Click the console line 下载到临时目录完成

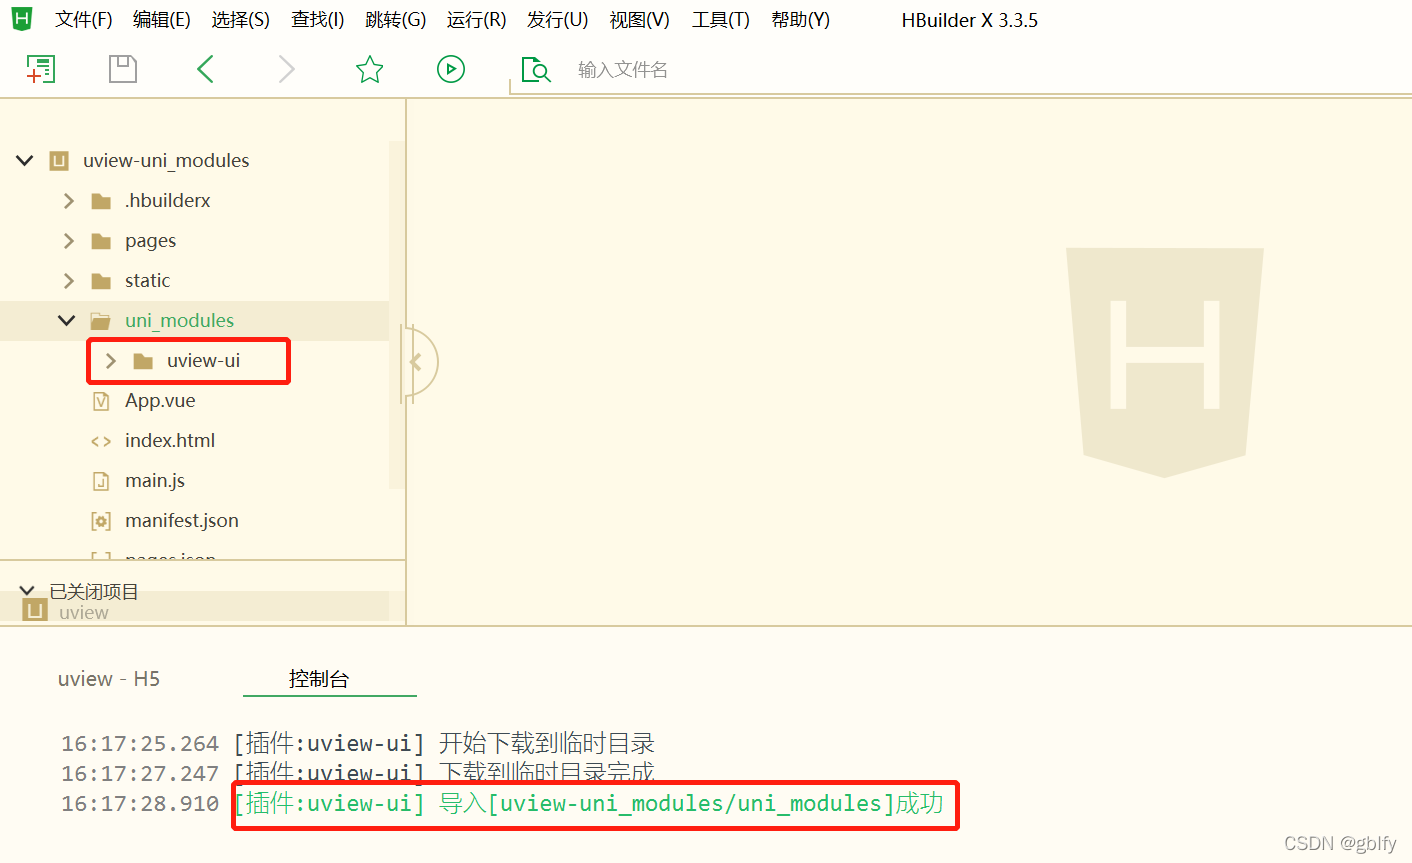click(x=547, y=773)
